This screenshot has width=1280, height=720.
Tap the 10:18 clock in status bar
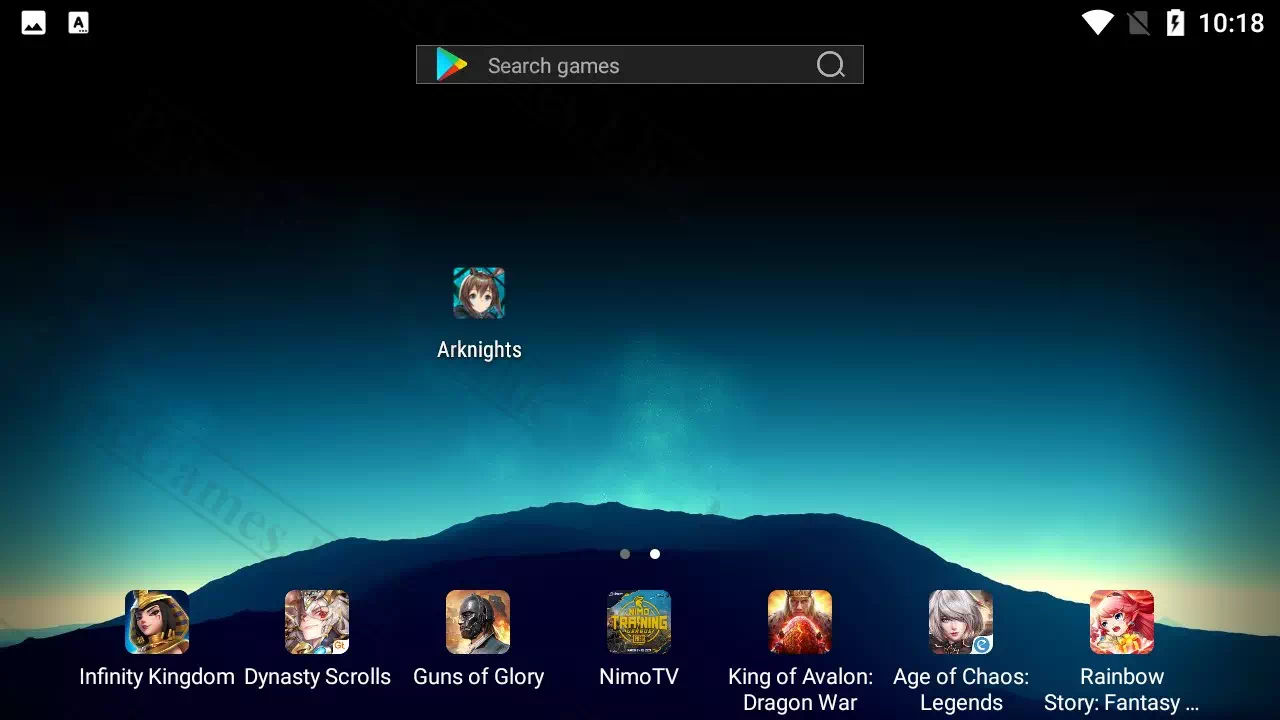pyautogui.click(x=1231, y=23)
